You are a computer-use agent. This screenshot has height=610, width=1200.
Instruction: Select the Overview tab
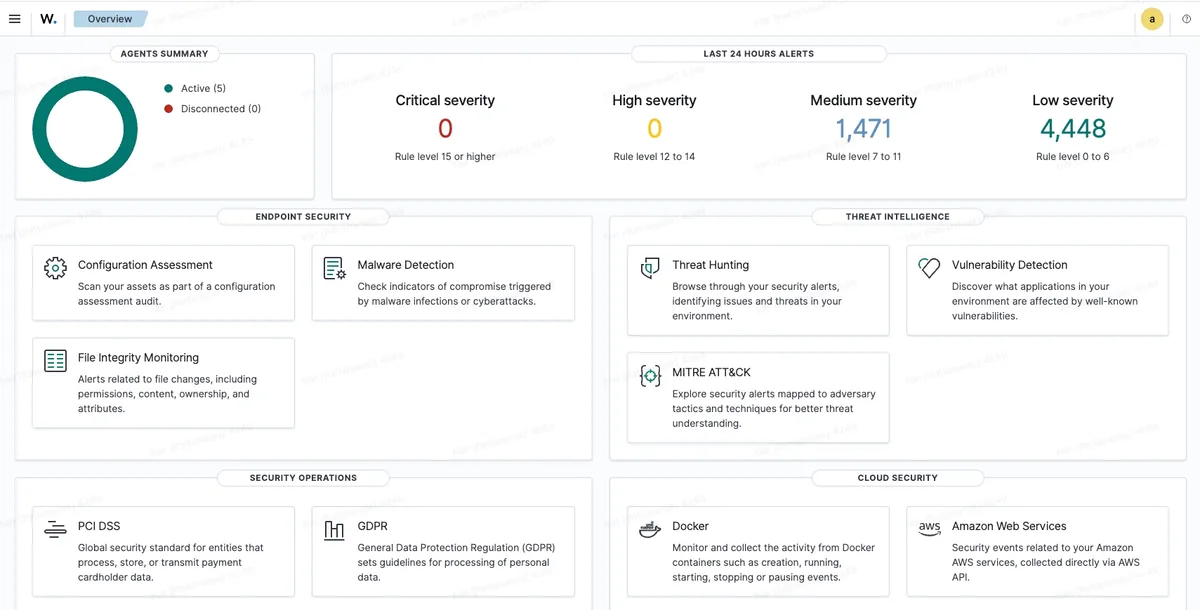(110, 18)
